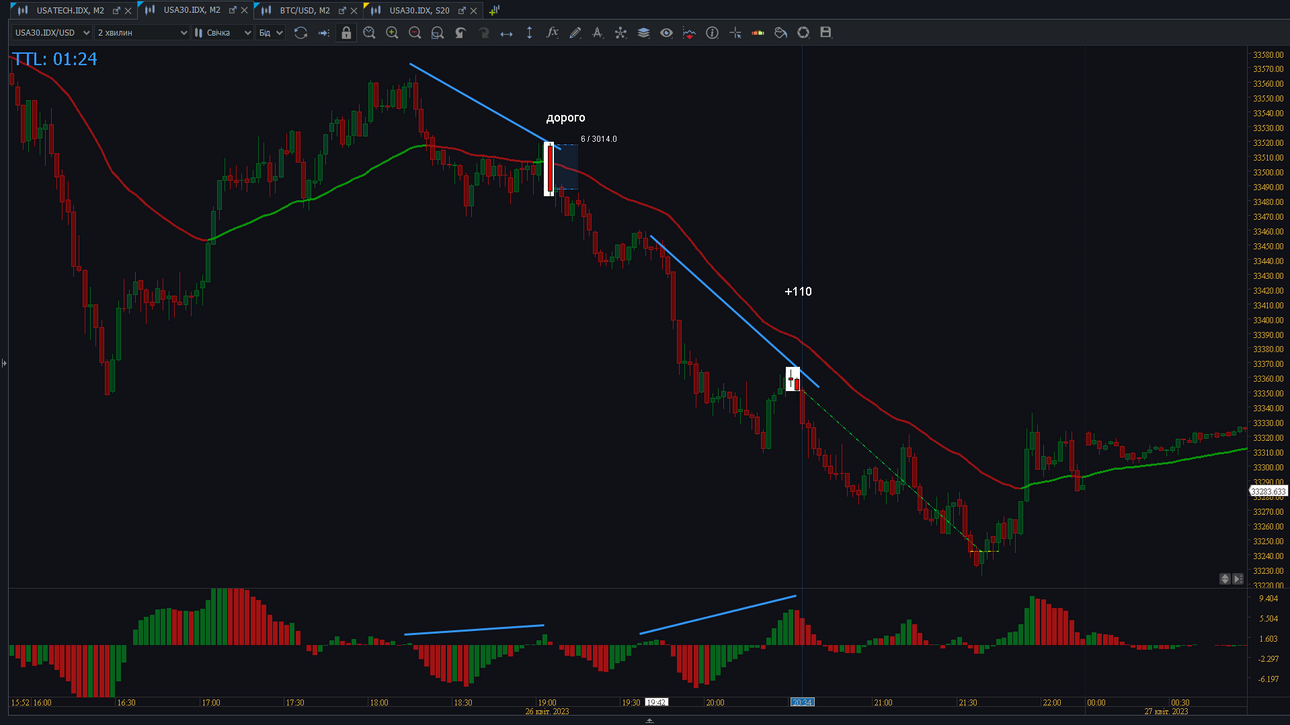Activate zoom-to-area magnifier tool
Screen dimensions: 1290x725
[438, 33]
